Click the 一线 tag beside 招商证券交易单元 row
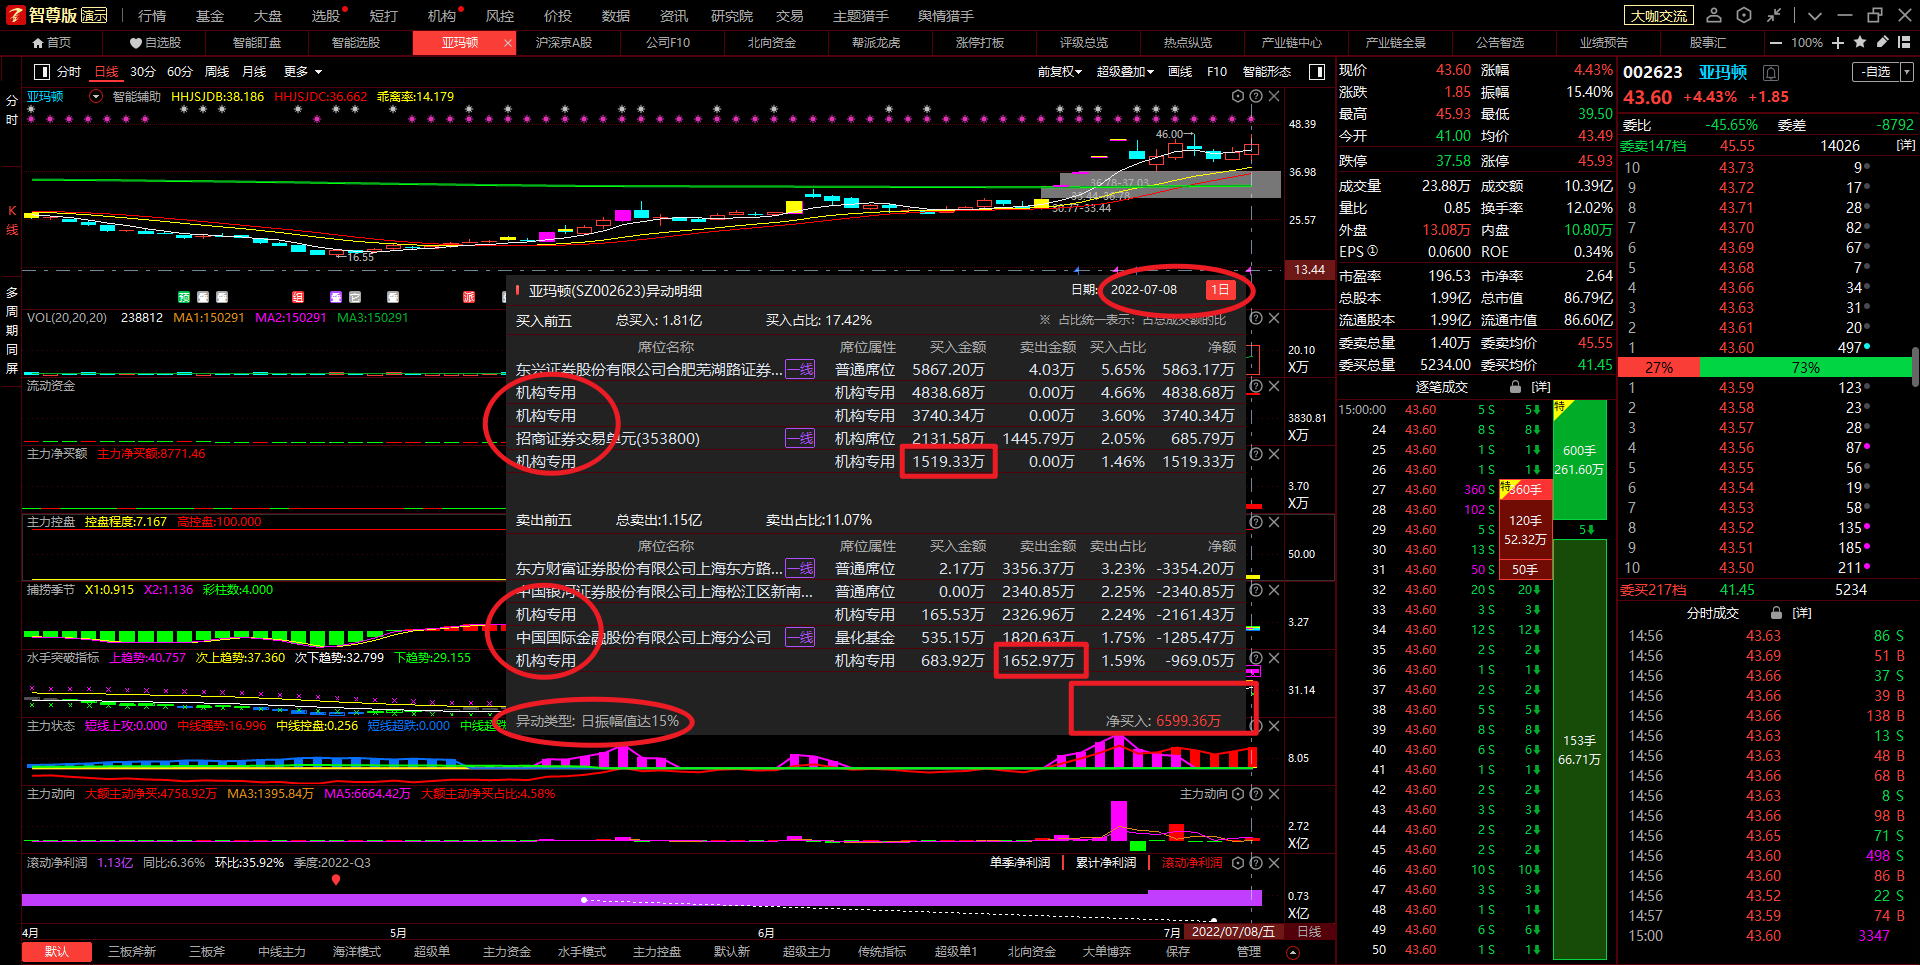 click(x=800, y=438)
